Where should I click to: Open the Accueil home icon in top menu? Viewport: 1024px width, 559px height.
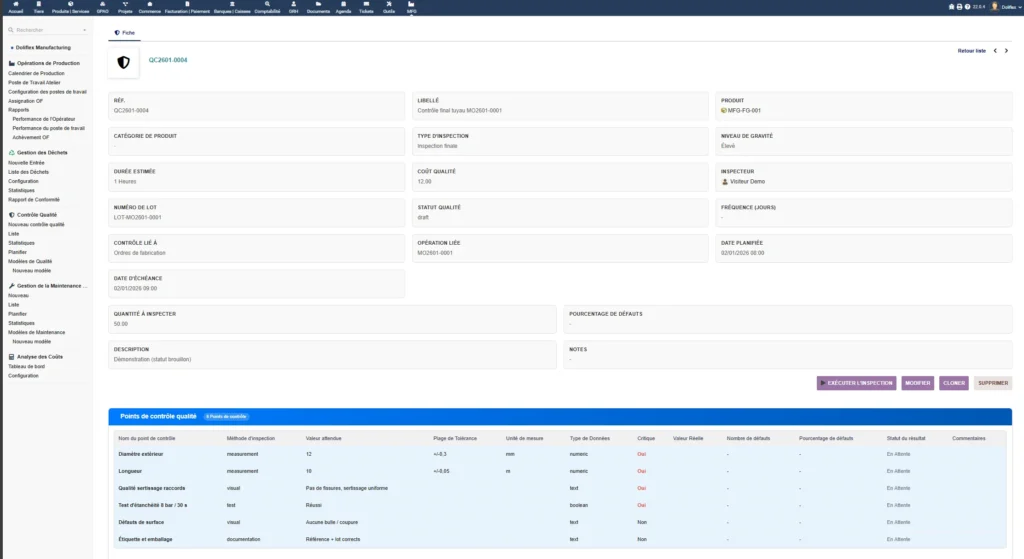click(x=15, y=6)
